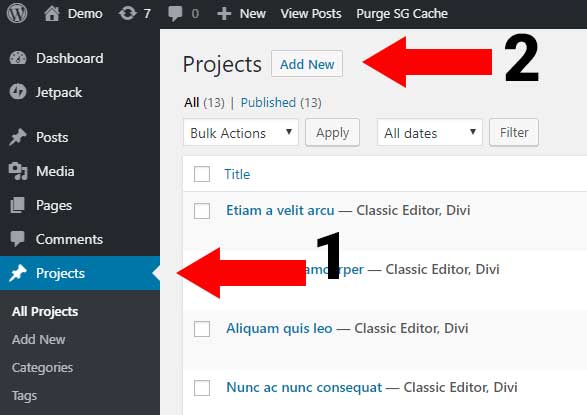
Task: Show Published (13) projects filter
Action: pyautogui.click(x=281, y=103)
